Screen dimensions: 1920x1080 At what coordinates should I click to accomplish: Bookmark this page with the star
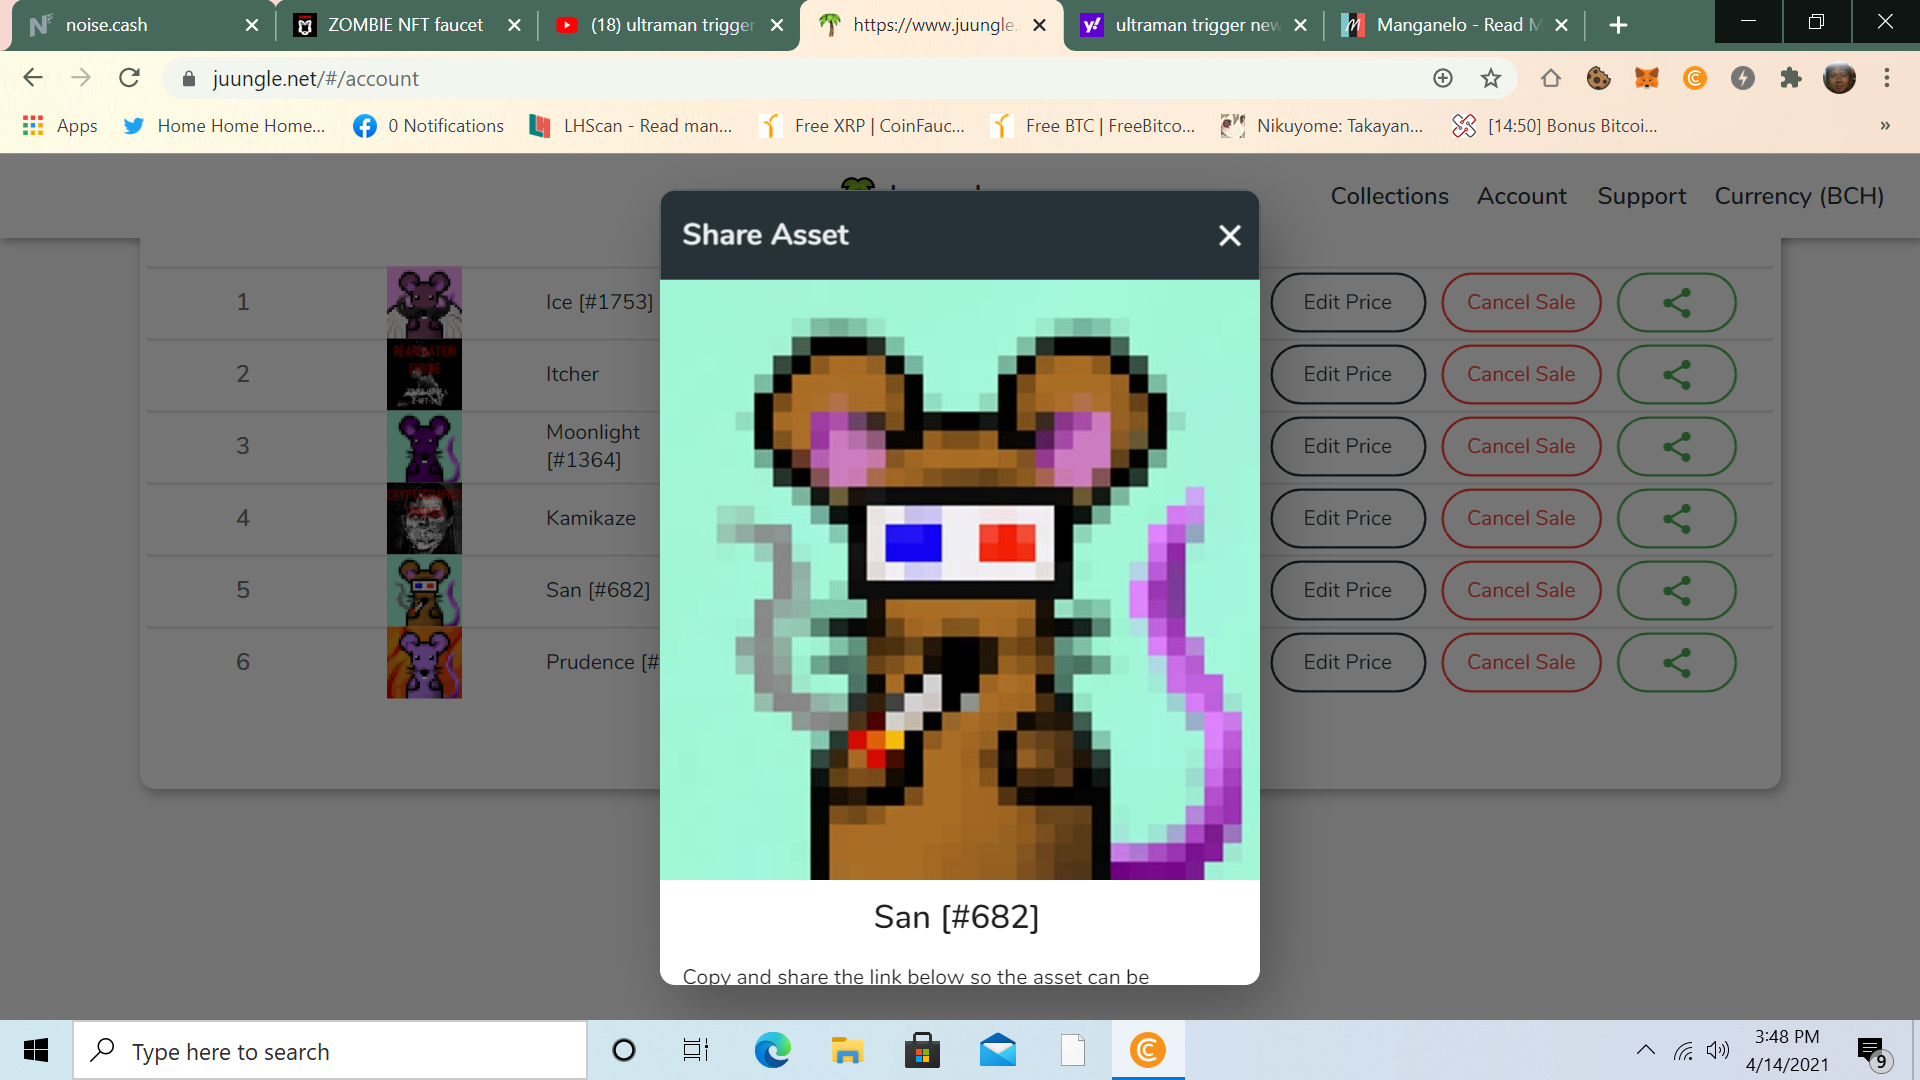point(1491,78)
